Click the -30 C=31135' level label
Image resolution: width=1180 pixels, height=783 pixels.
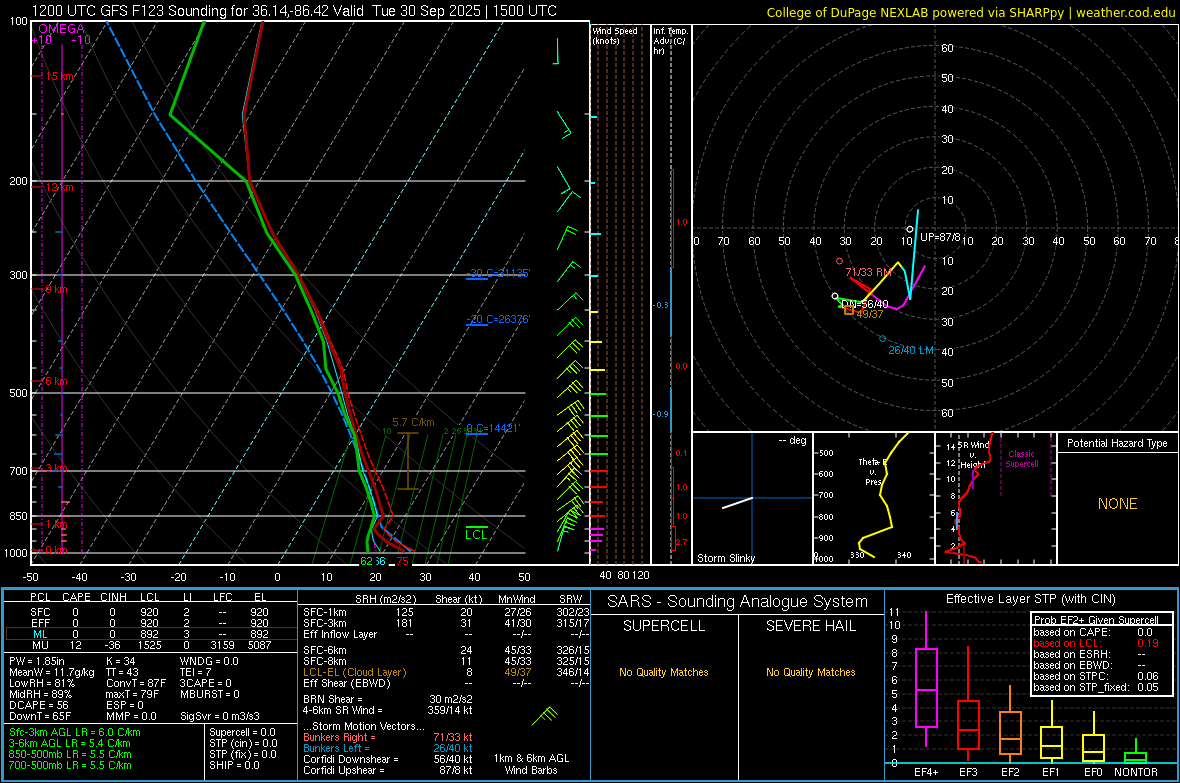coord(498,273)
